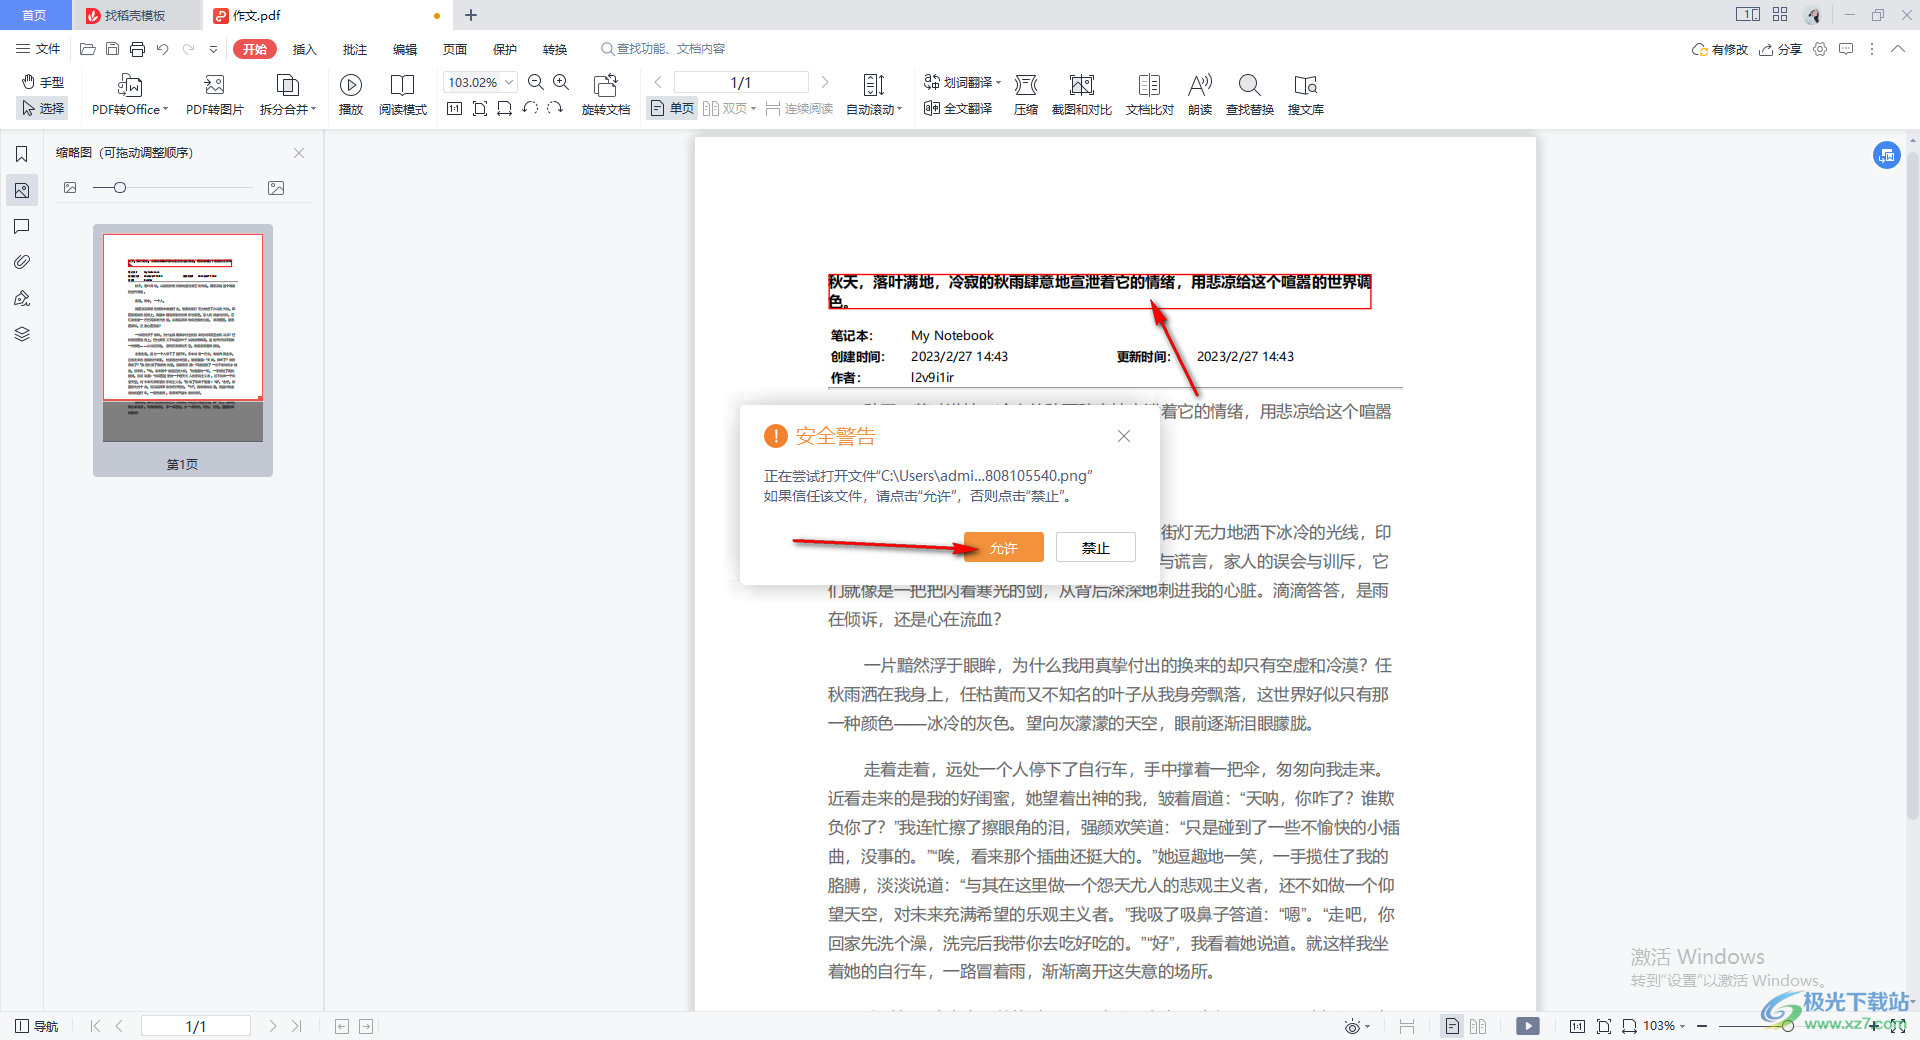
Task: Click 有修改 status button
Action: (1720, 49)
